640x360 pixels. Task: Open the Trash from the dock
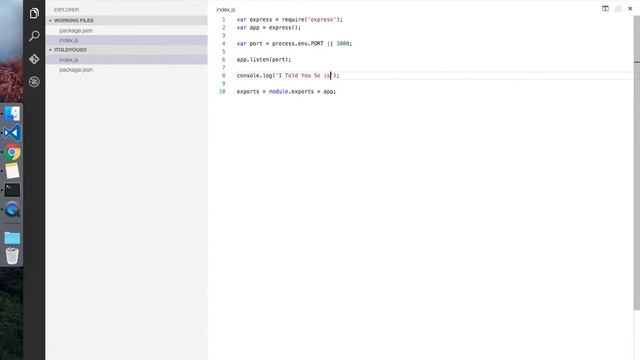(12, 256)
